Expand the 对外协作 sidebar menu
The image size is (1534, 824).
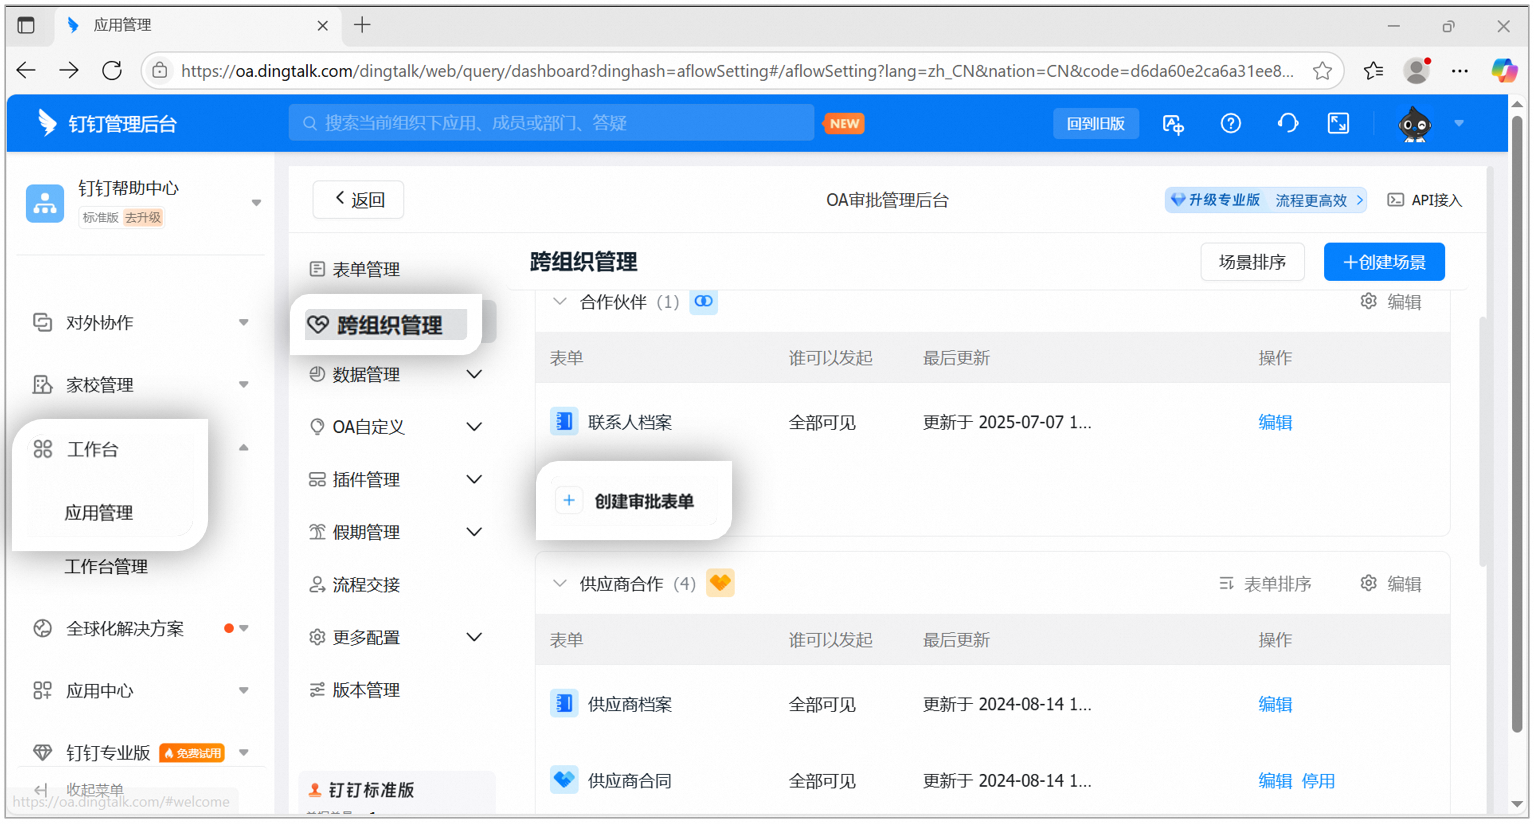[x=243, y=322]
